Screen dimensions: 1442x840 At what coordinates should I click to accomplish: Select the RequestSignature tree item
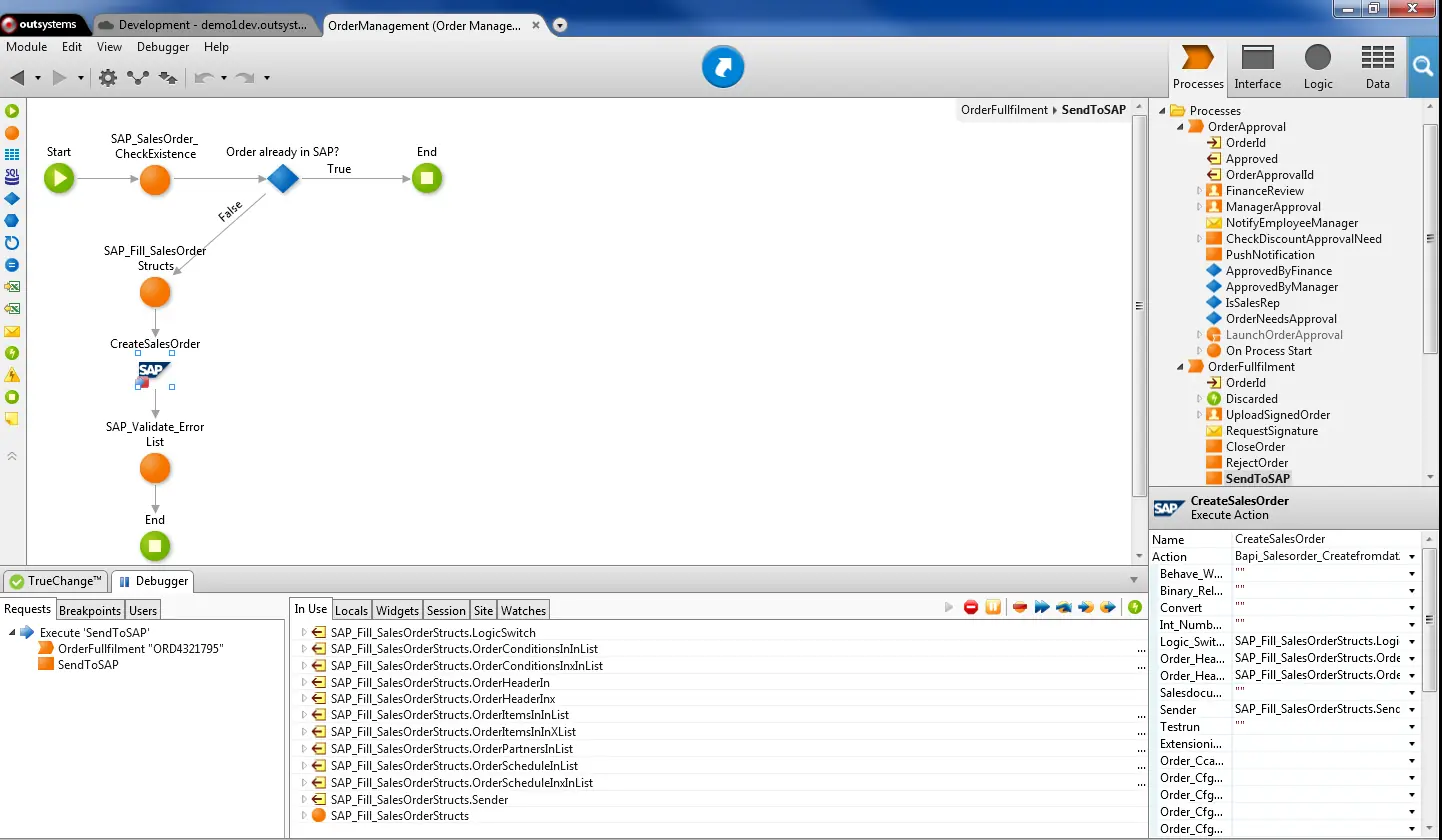coord(1272,431)
